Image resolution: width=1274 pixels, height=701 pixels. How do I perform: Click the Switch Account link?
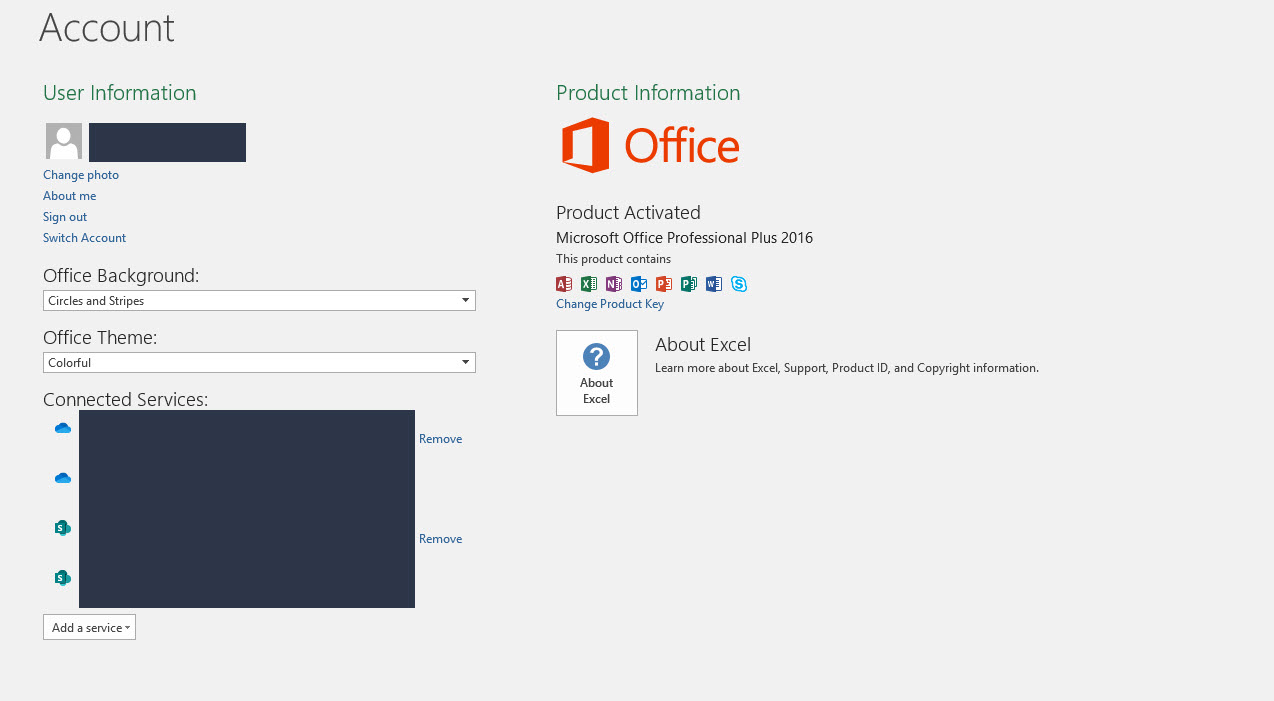(x=84, y=238)
